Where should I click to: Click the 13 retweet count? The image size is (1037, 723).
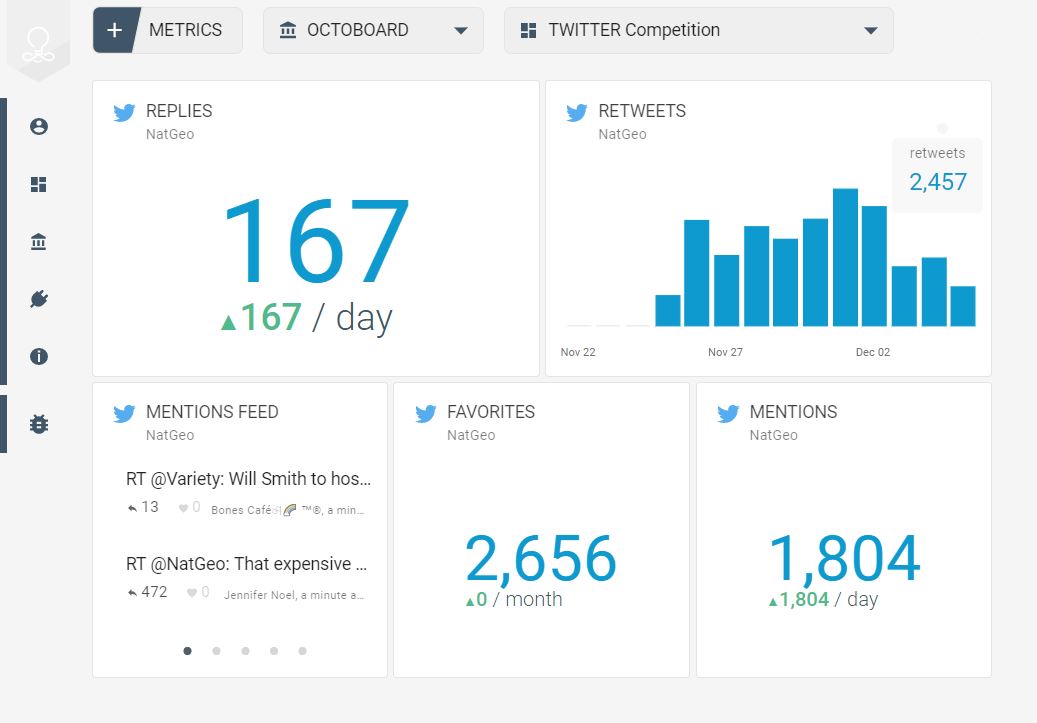tap(150, 507)
